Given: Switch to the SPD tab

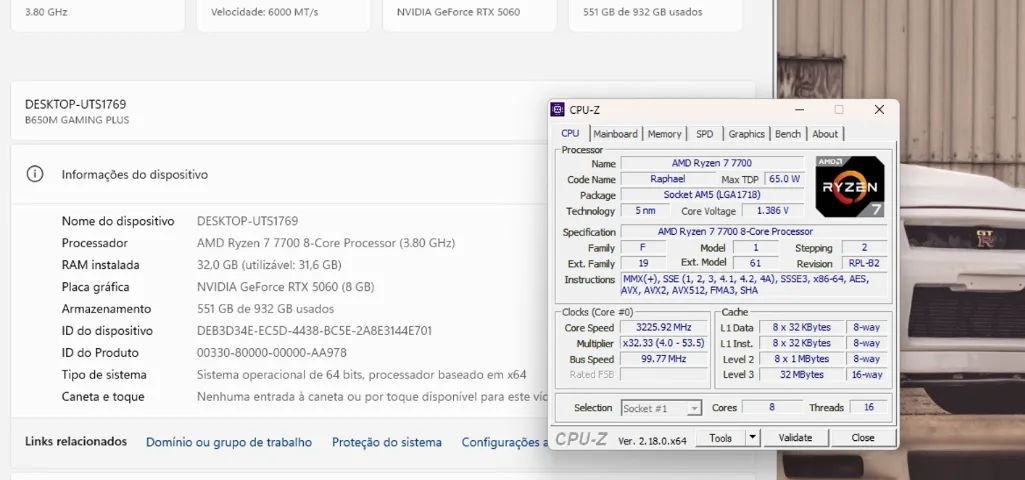Looking at the screenshot, I should [x=705, y=134].
